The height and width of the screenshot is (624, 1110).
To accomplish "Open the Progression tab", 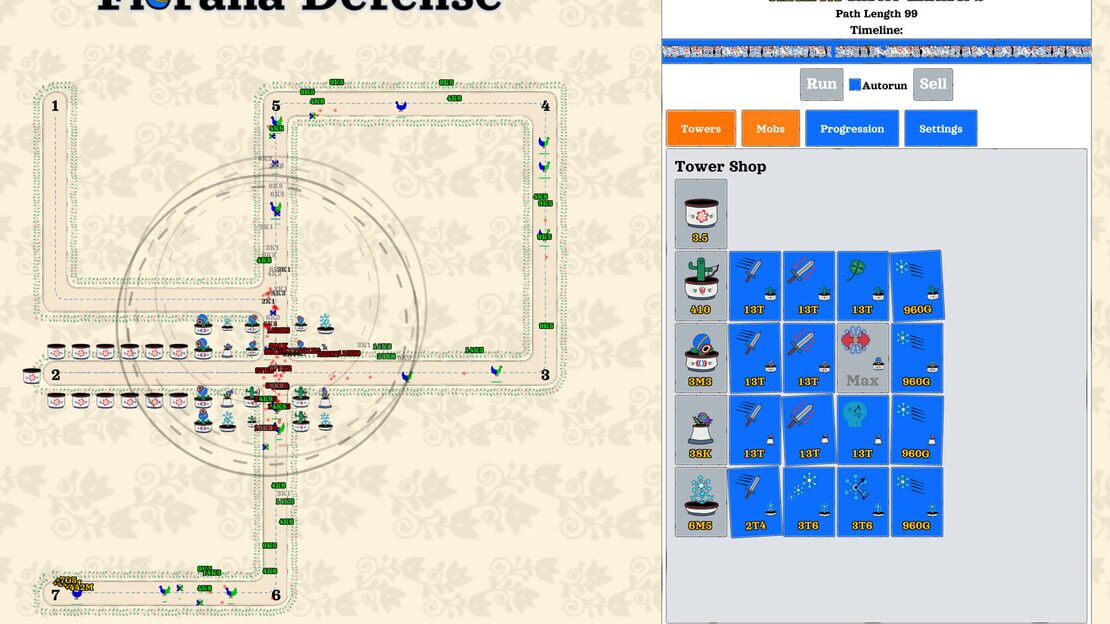I will tap(852, 128).
